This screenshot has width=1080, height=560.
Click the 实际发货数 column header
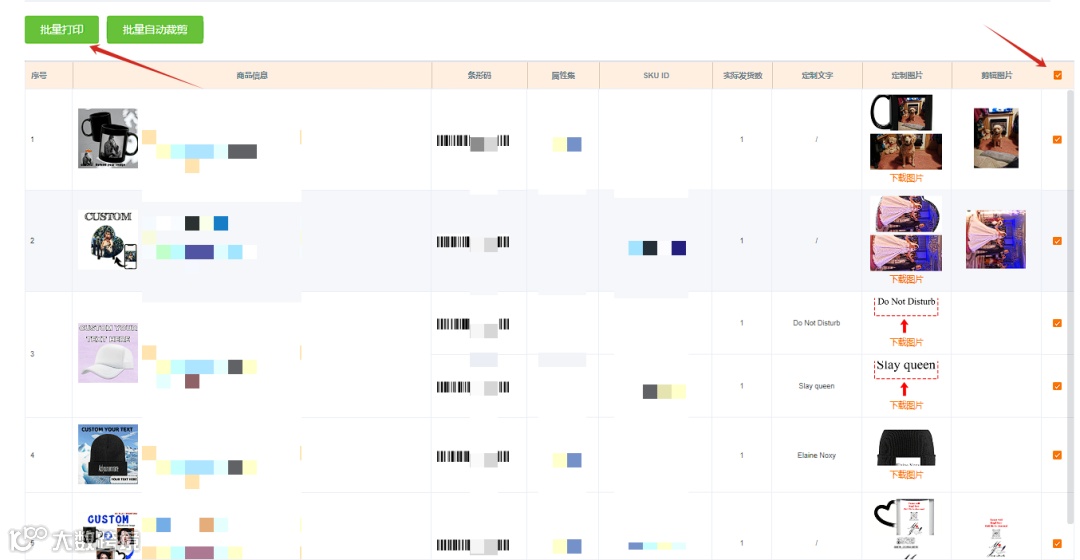(x=742, y=75)
